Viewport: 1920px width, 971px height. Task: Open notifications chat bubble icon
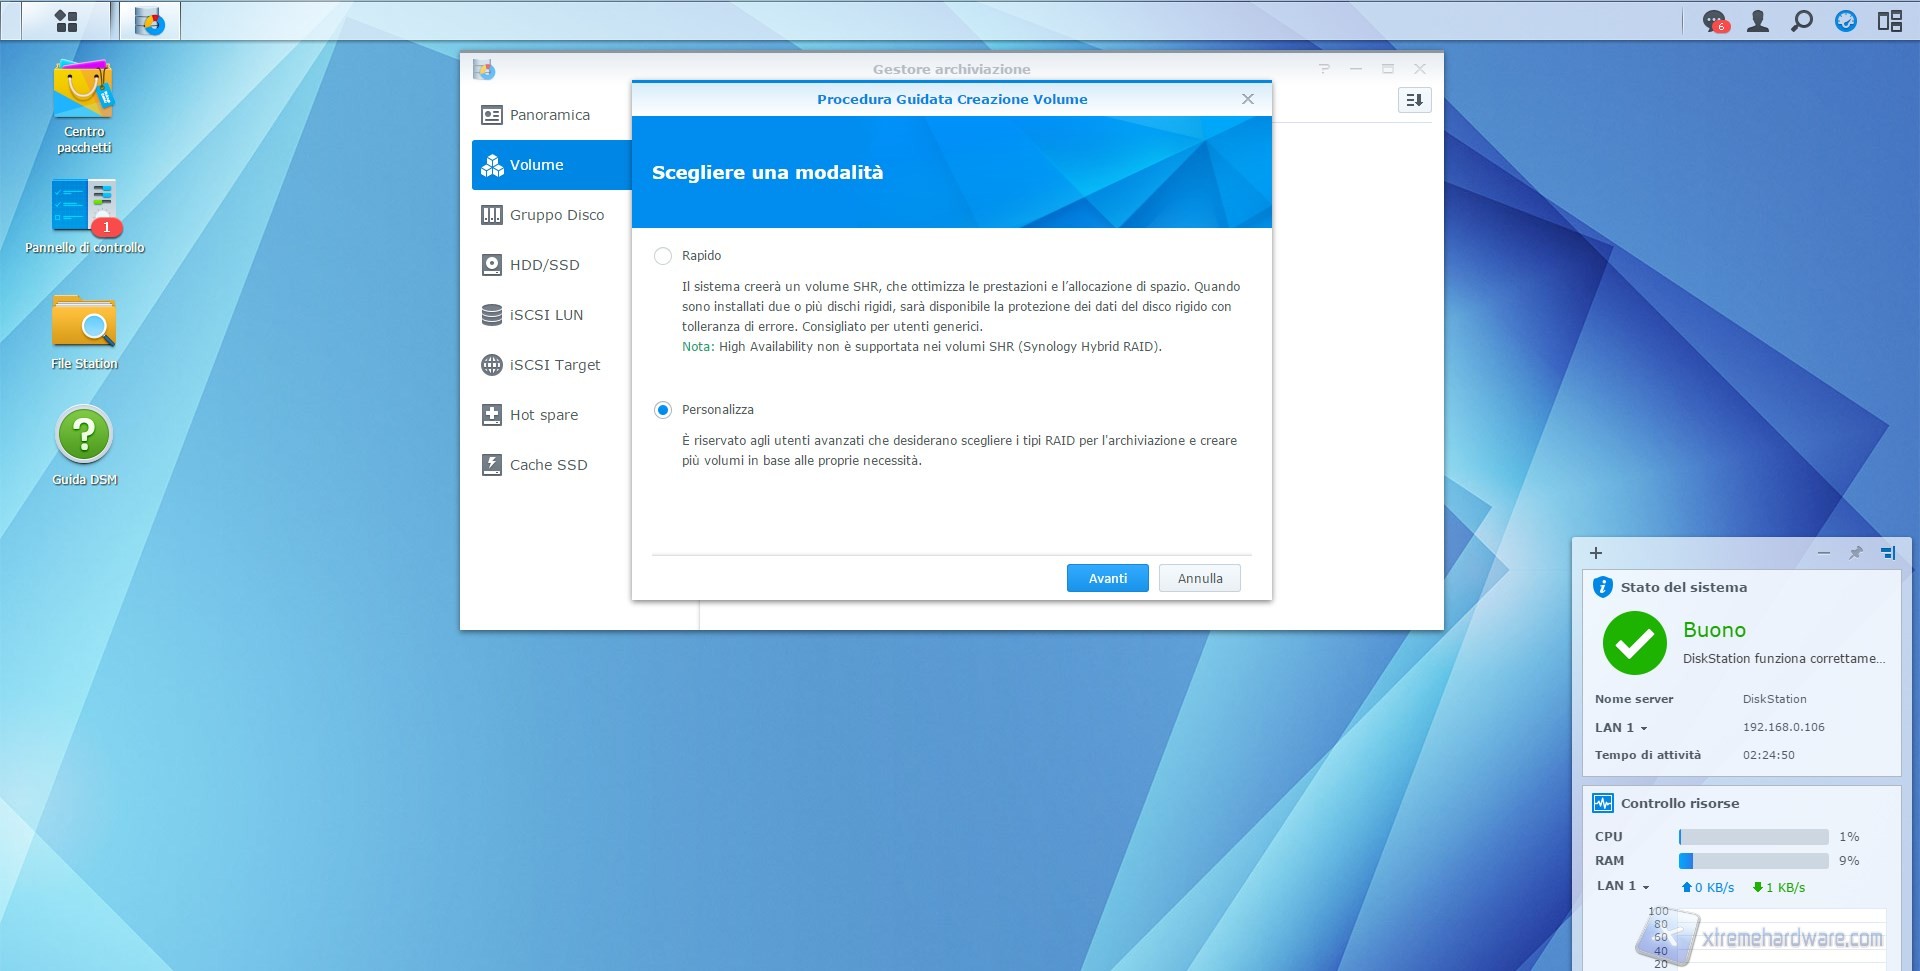click(1715, 21)
